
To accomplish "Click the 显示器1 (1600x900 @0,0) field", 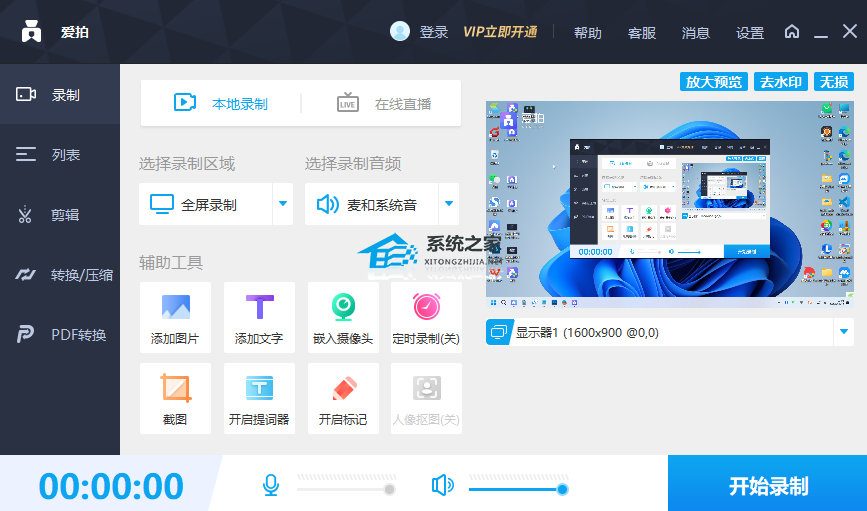I will pyautogui.click(x=670, y=332).
